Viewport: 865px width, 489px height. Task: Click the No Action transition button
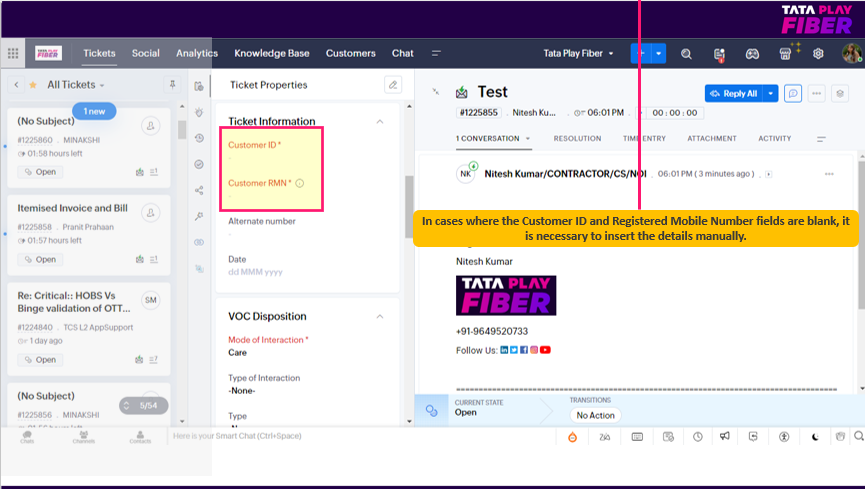point(595,415)
